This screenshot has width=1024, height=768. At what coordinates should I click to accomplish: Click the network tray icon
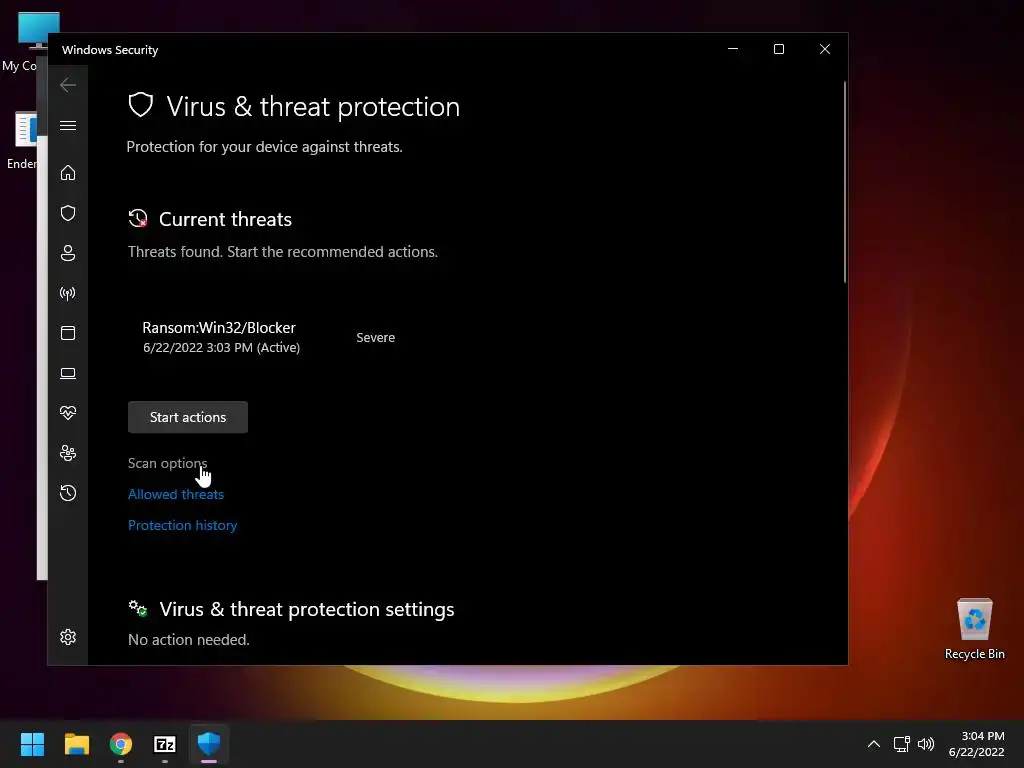pyautogui.click(x=902, y=744)
